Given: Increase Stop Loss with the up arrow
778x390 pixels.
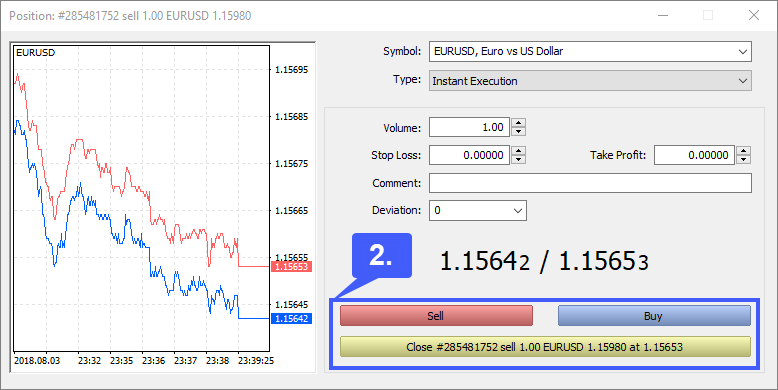Looking at the screenshot, I should click(x=519, y=151).
